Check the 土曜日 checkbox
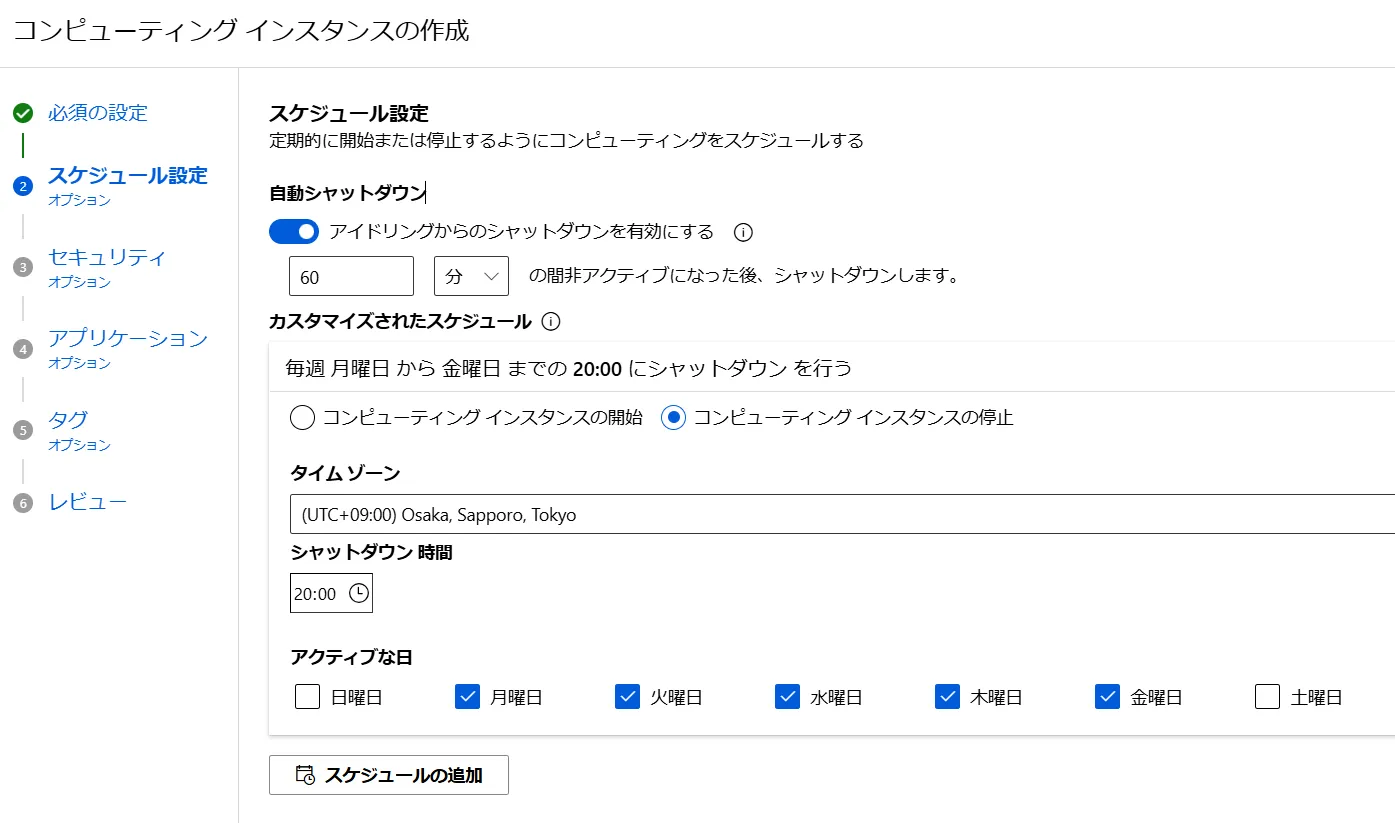The height and width of the screenshot is (823, 1395). point(1267,696)
